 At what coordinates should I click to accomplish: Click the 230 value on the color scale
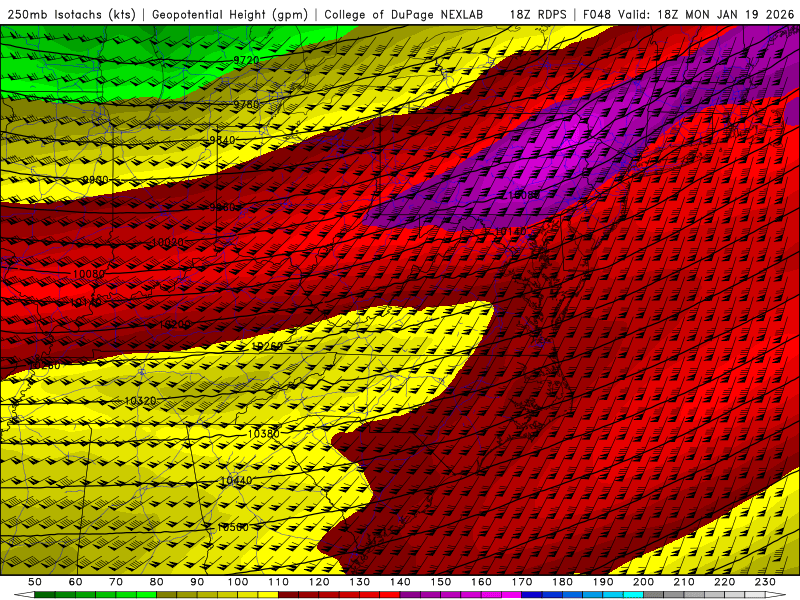(x=765, y=582)
